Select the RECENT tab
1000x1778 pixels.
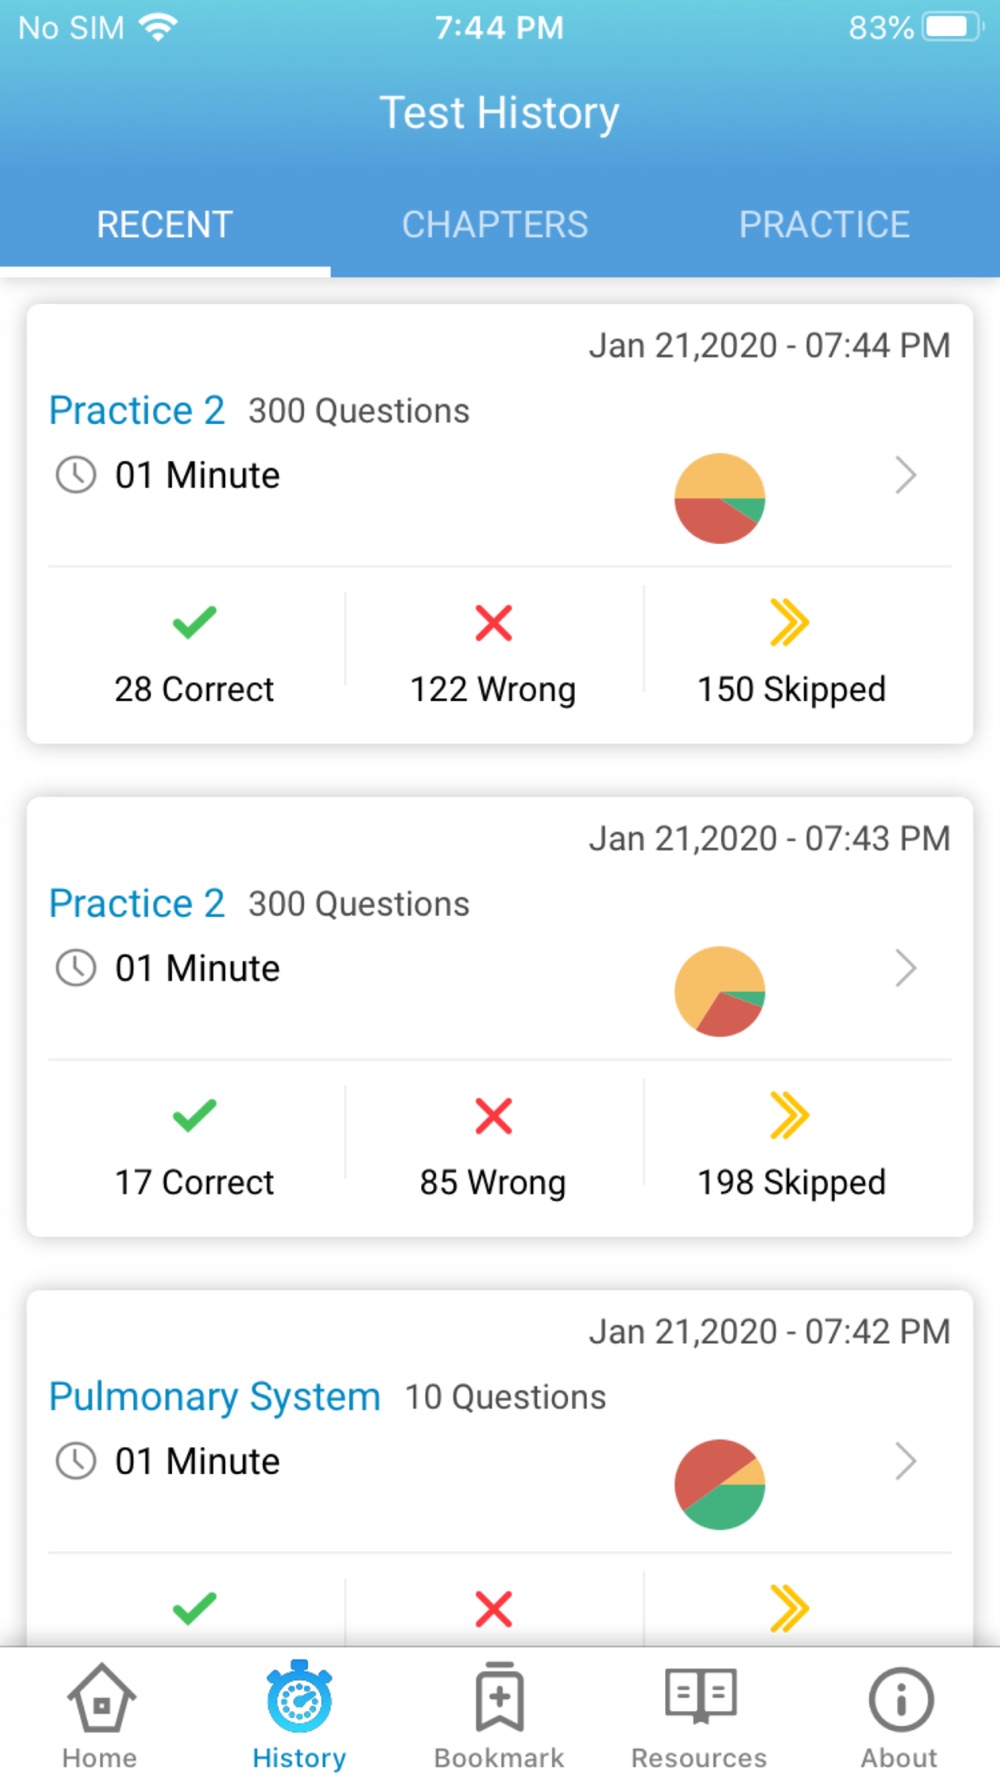point(165,225)
